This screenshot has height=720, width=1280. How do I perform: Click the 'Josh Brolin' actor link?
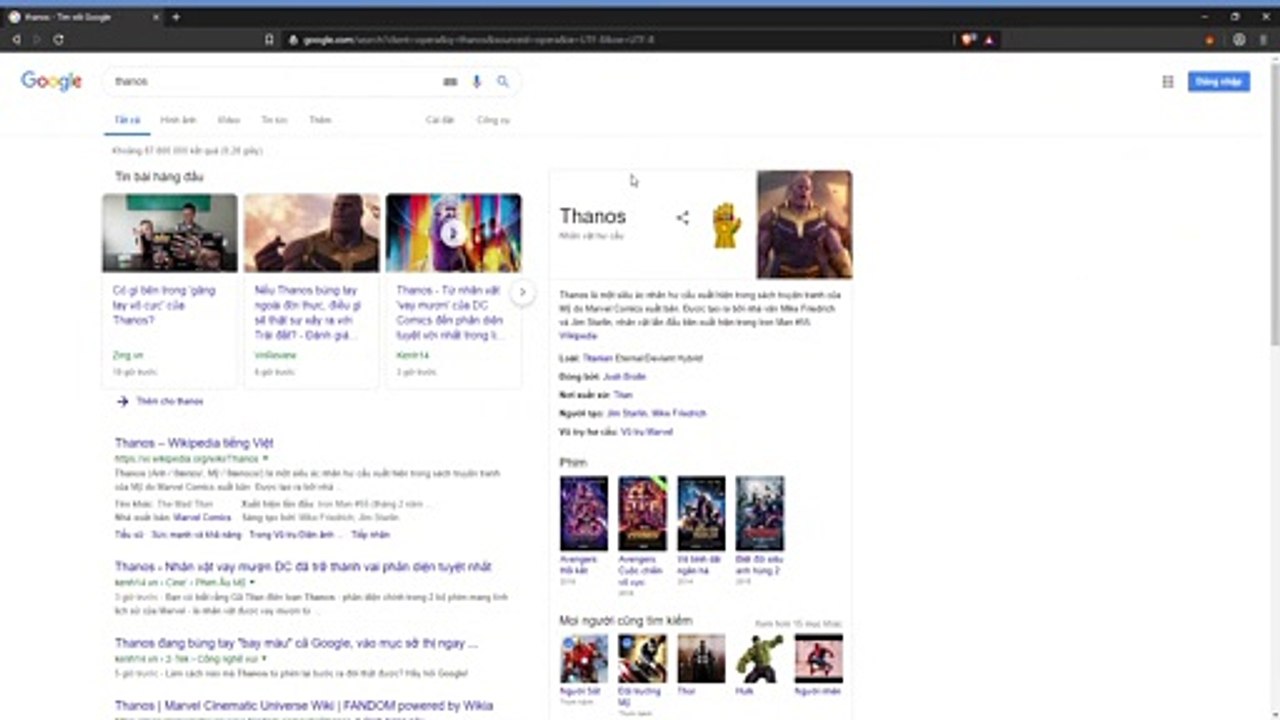(624, 377)
